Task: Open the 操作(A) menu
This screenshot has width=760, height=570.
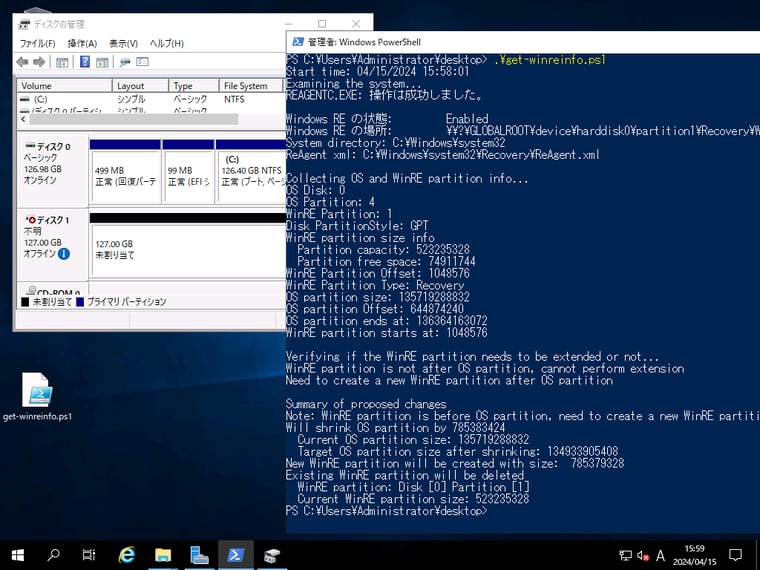Action: click(x=82, y=44)
